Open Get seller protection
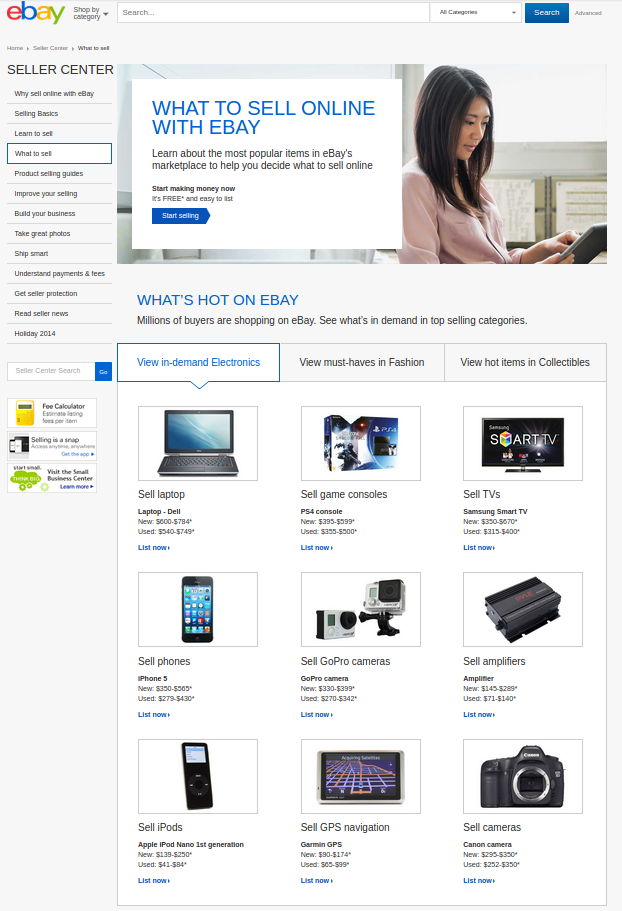 45,294
